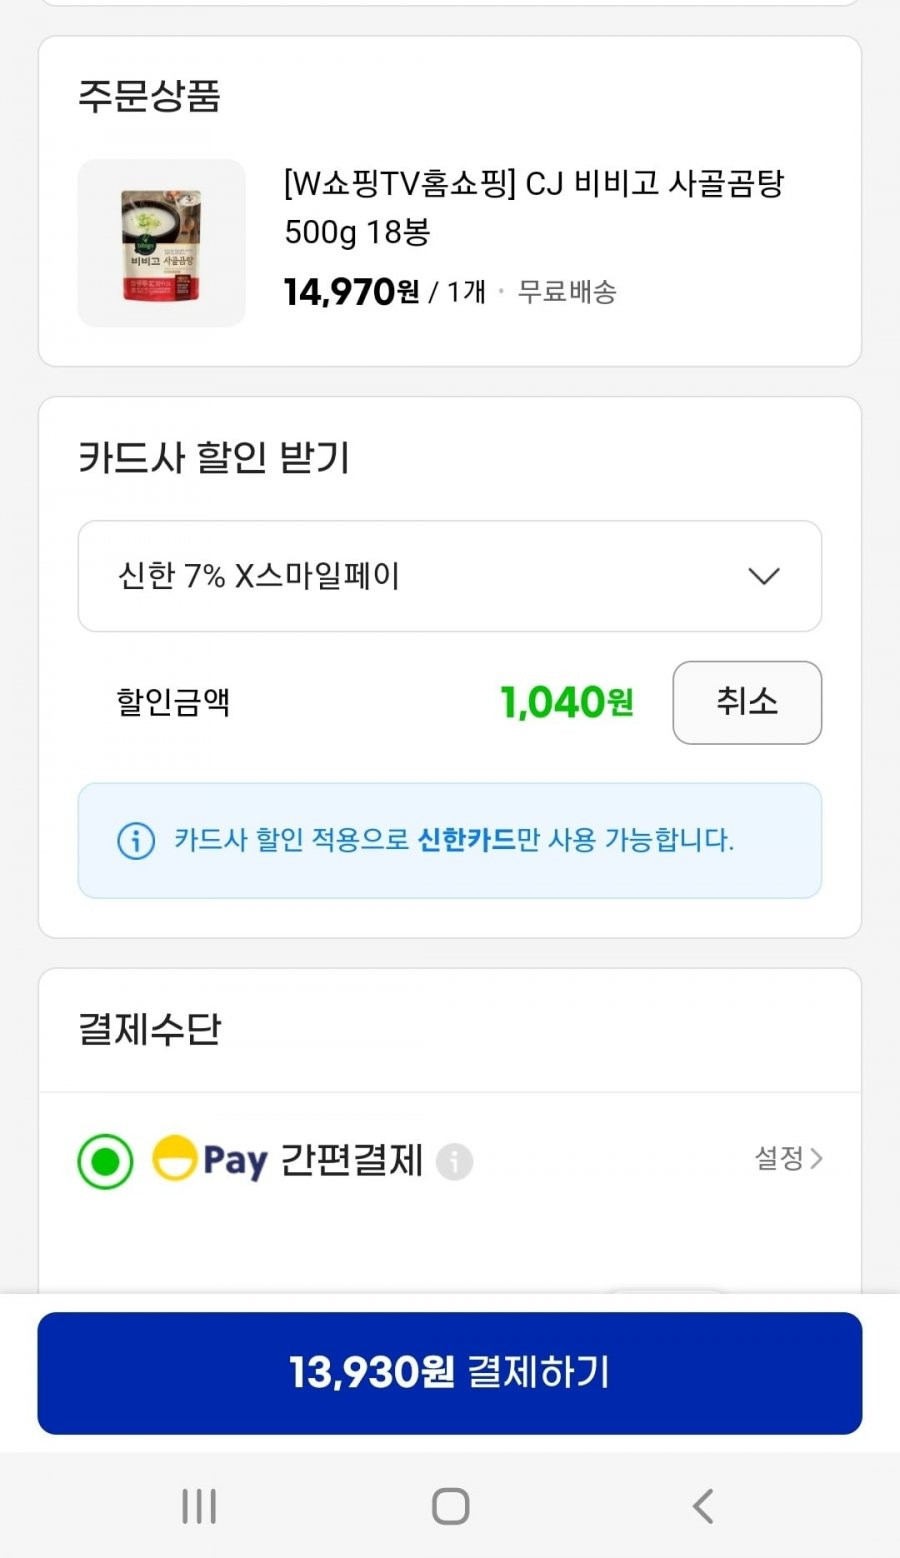
Task: Tap the 신한카드 notice banner text
Action: [454, 840]
